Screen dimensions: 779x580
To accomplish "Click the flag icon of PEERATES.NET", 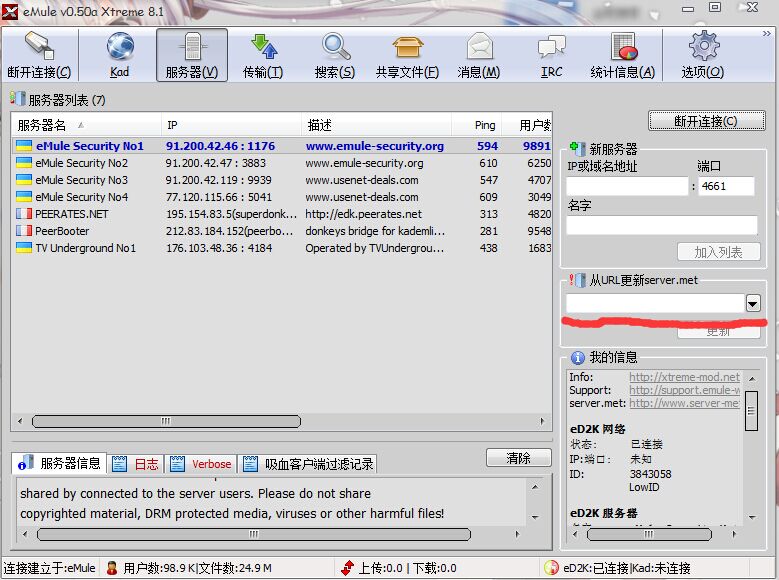I will 24,214.
